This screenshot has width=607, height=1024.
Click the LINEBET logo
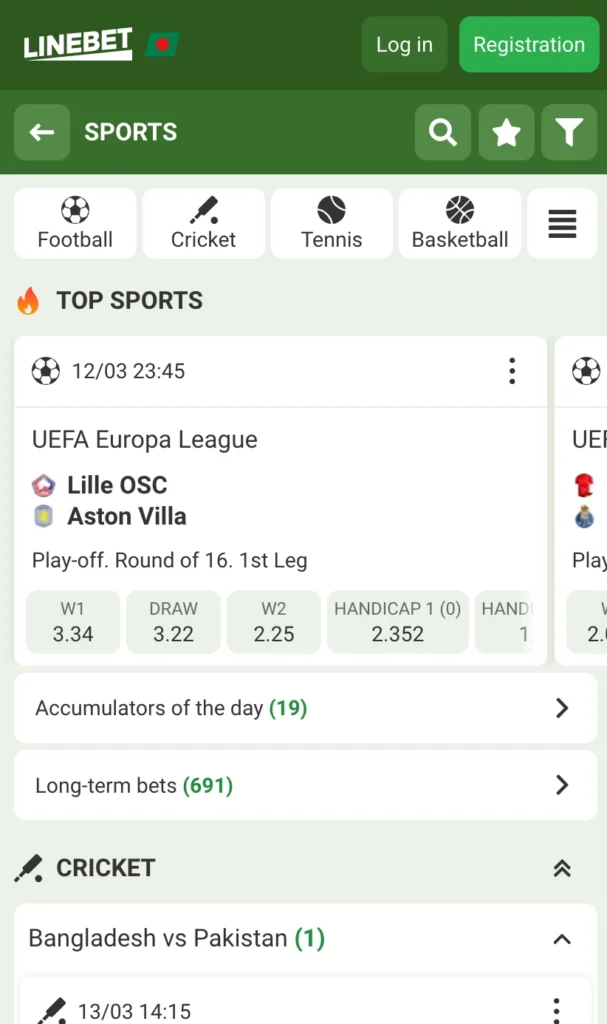(x=77, y=44)
